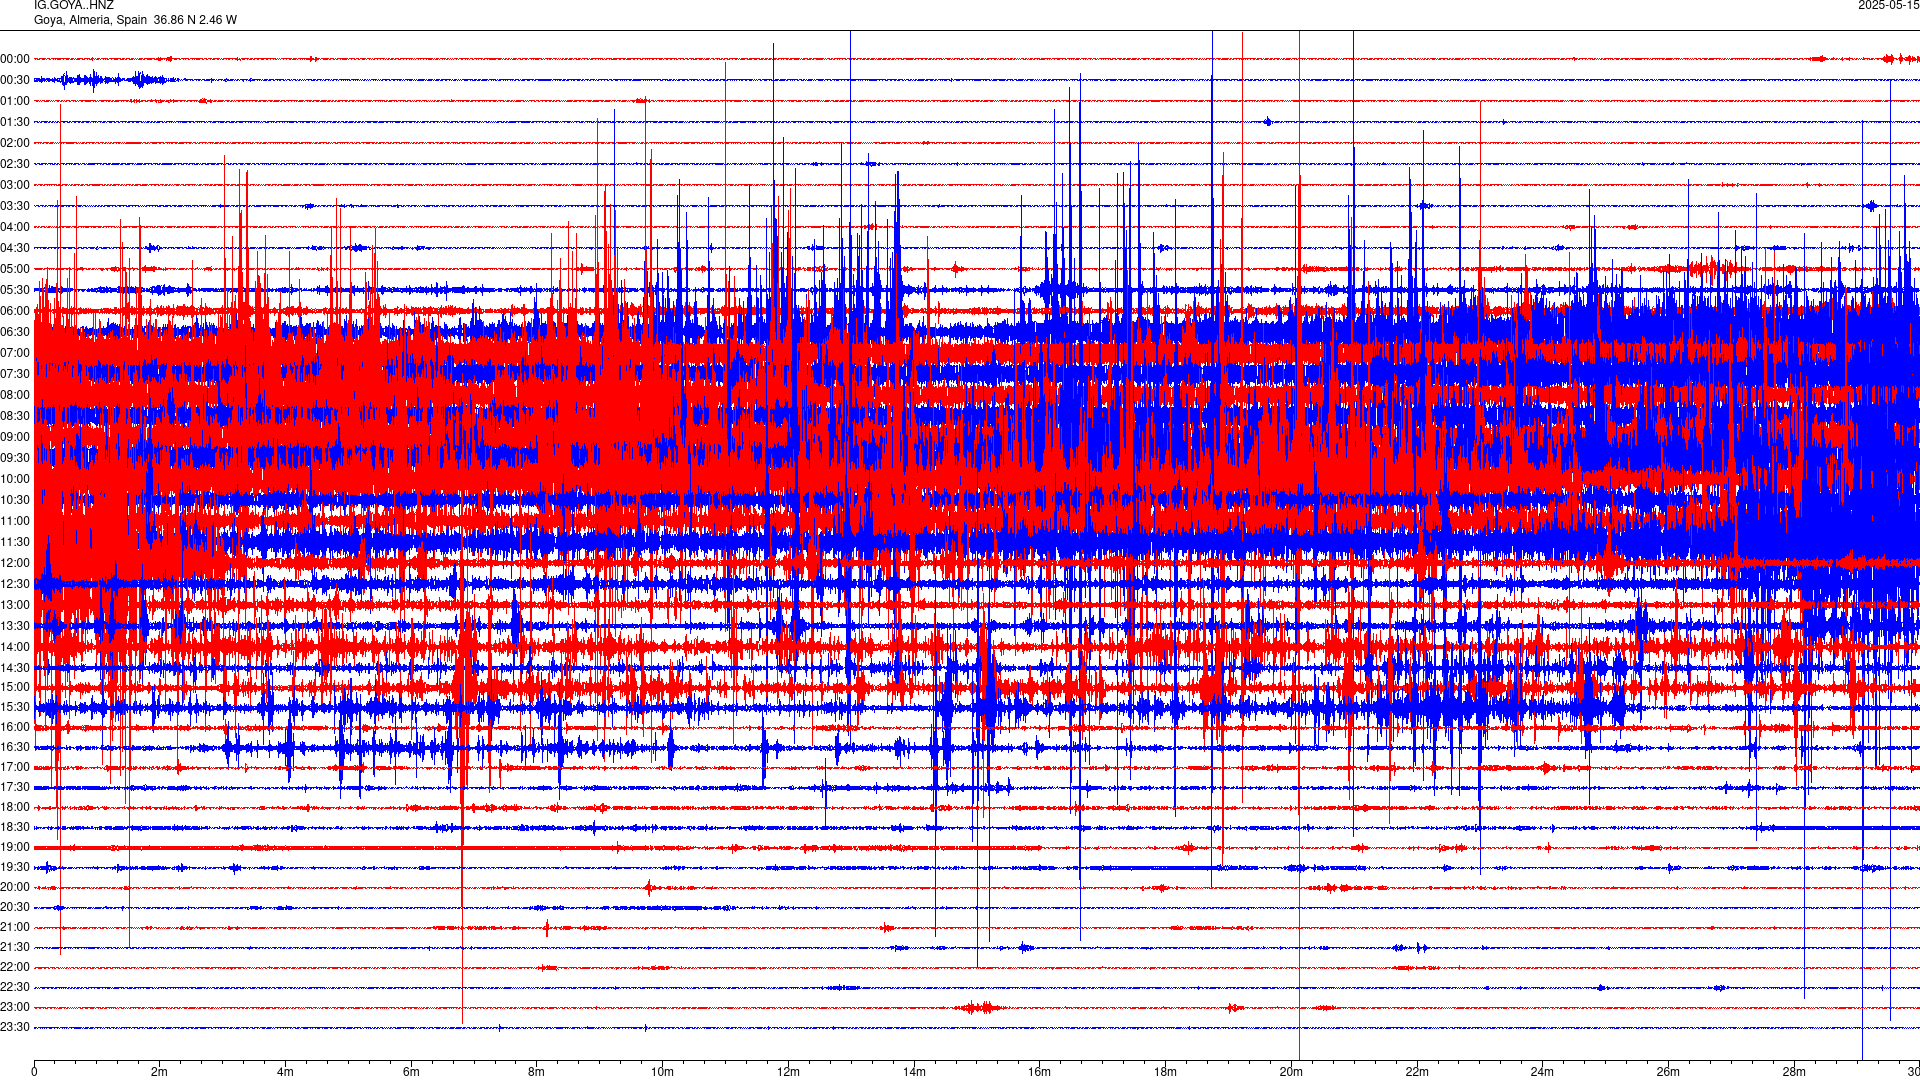Select the 13:30 time row label
Viewport: 1920px width, 1080px height.
coord(15,626)
